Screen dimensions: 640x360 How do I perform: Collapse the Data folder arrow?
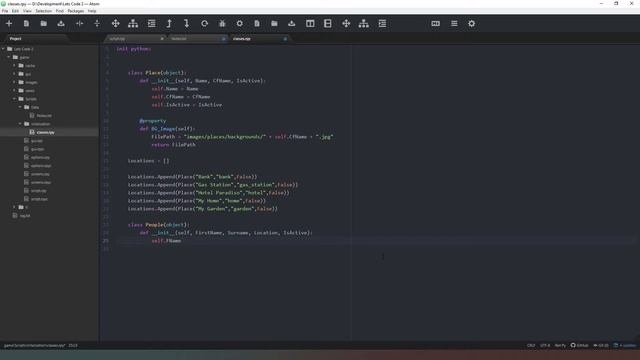tap(20, 107)
